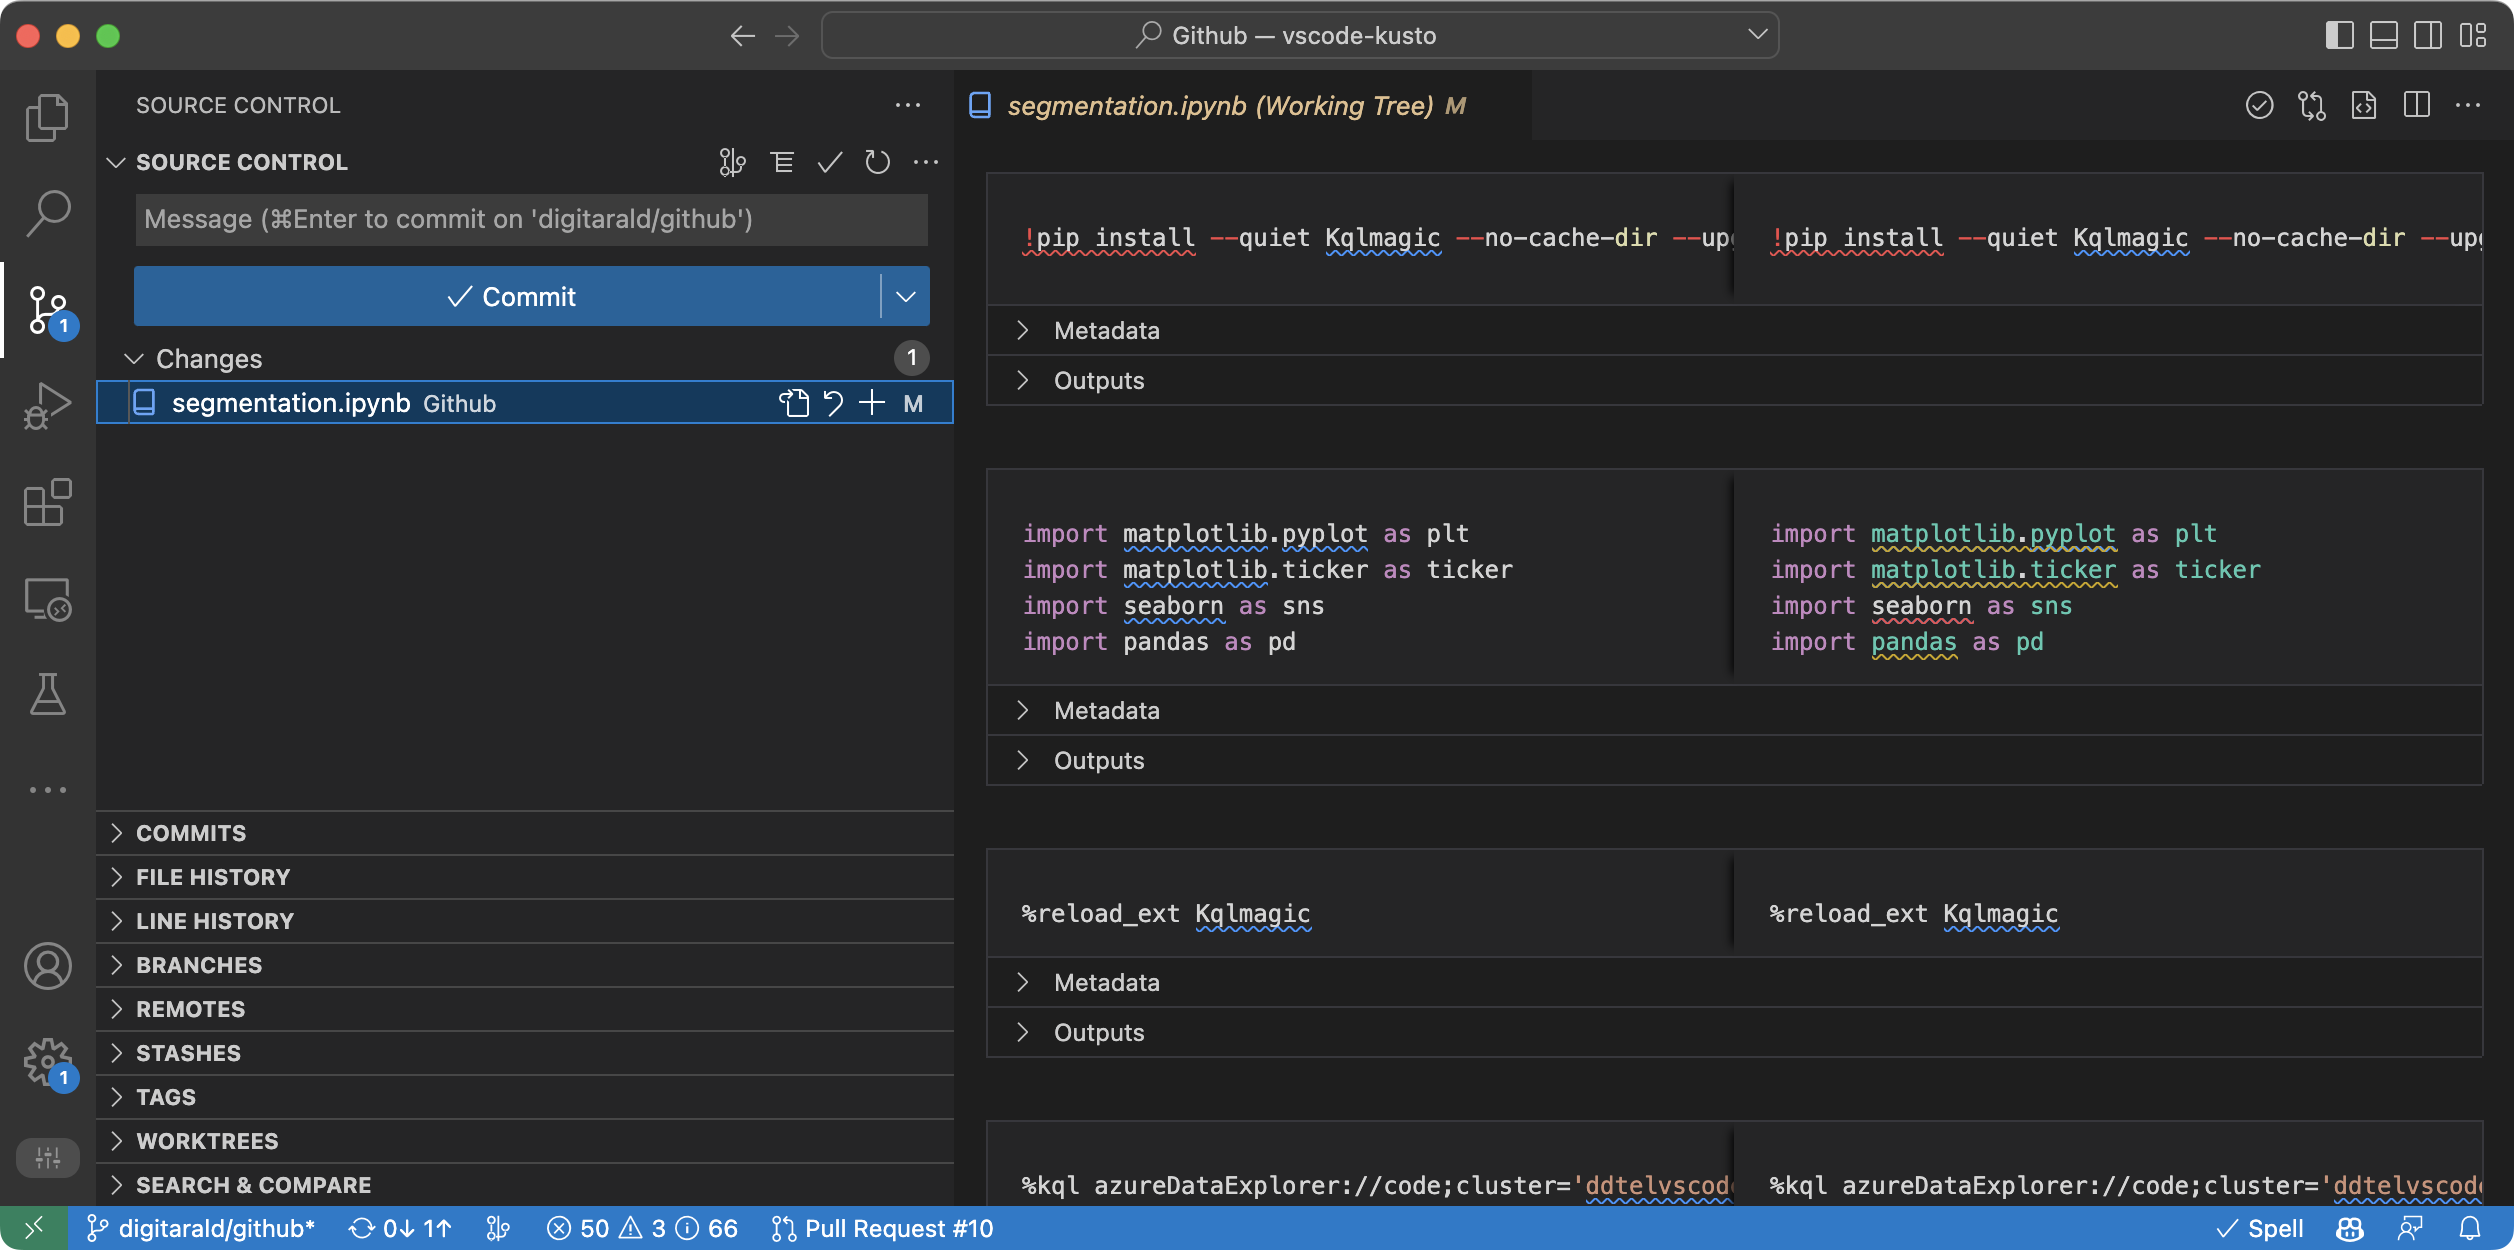This screenshot has height=1250, width=2514.
Task: Select the Source Control icon in activity bar
Action: click(47, 310)
